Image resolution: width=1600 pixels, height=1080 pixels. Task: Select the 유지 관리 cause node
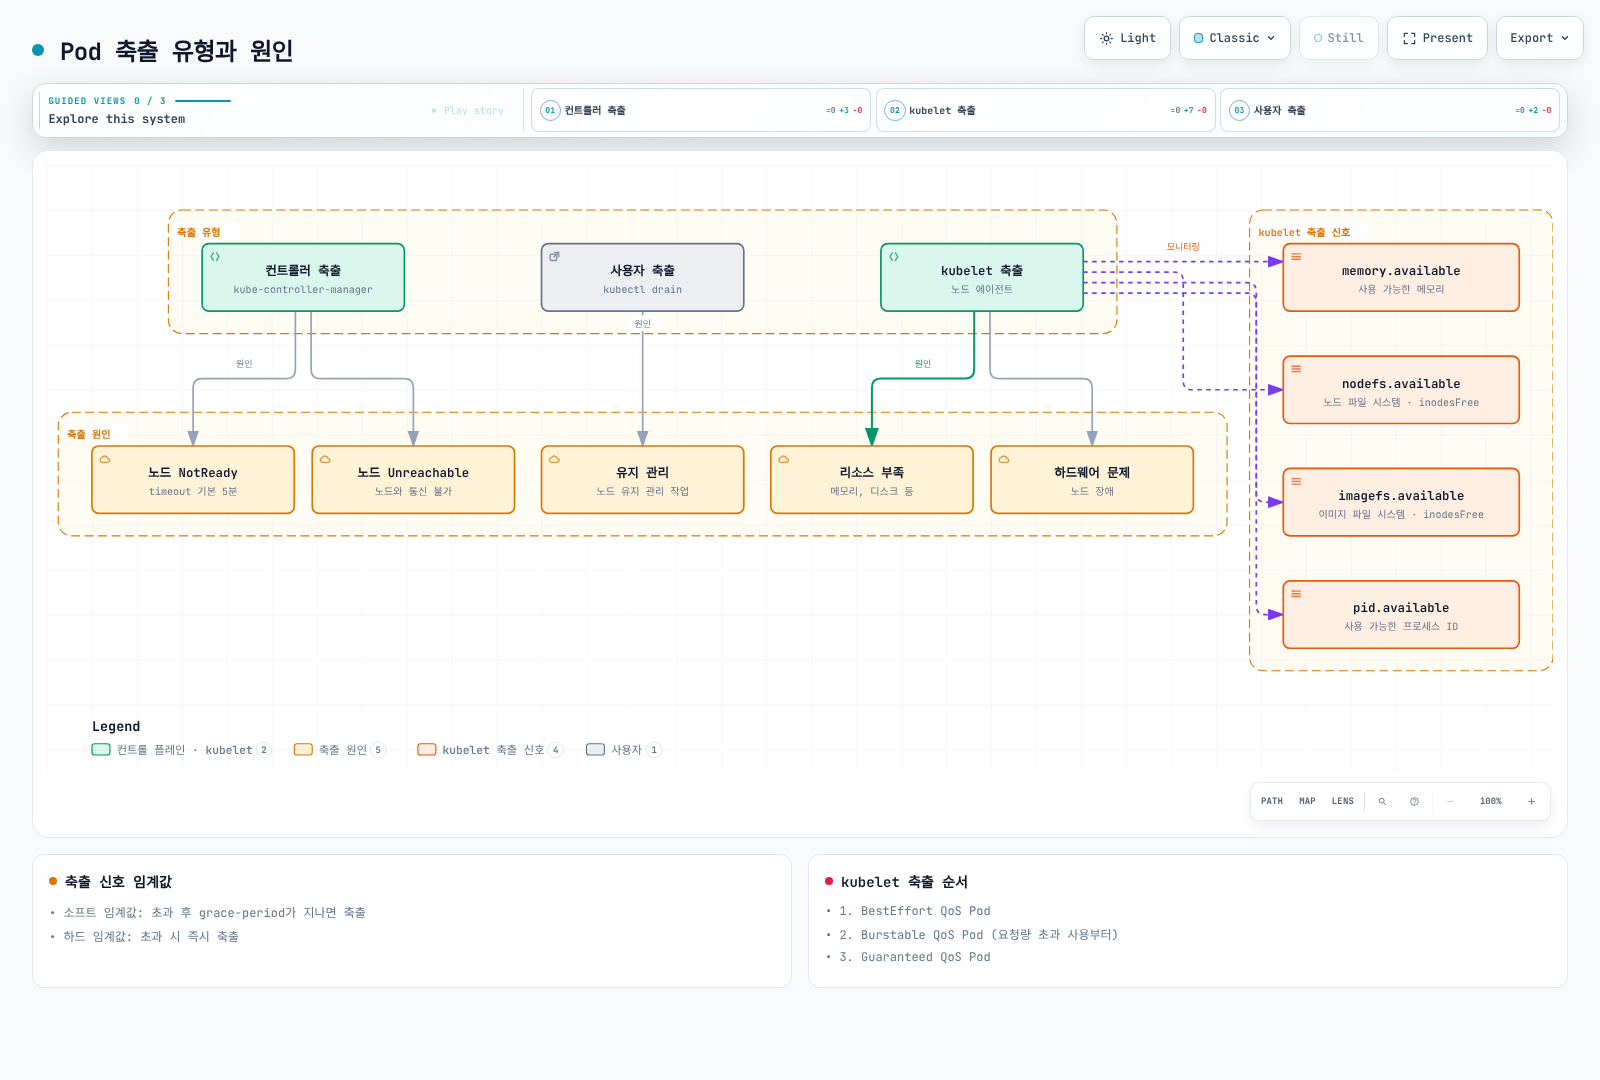click(642, 480)
